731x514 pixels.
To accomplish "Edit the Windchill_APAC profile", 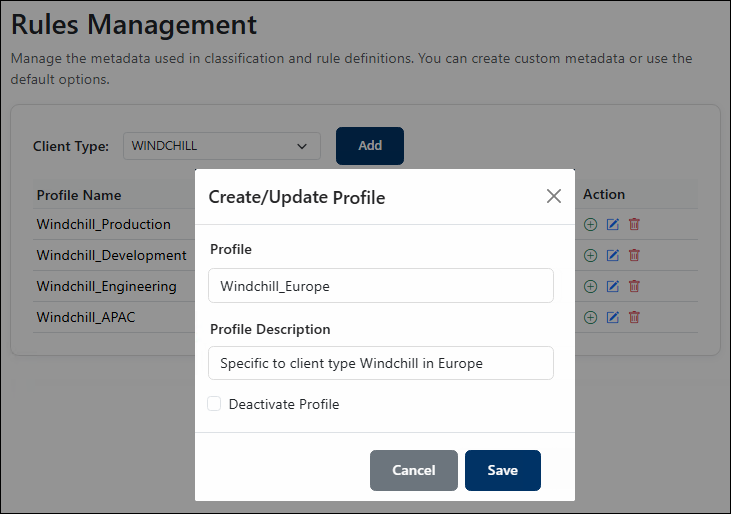I will [x=613, y=317].
